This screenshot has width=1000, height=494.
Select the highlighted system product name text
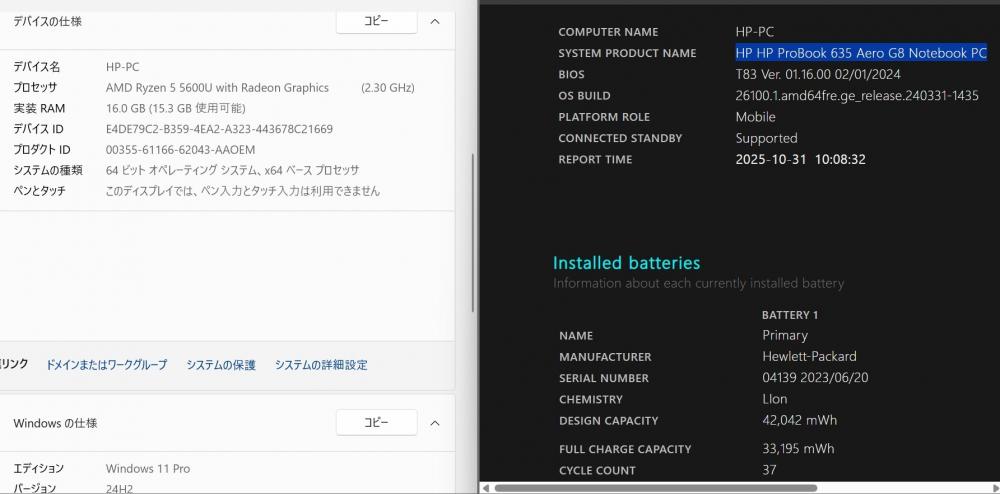(861, 53)
